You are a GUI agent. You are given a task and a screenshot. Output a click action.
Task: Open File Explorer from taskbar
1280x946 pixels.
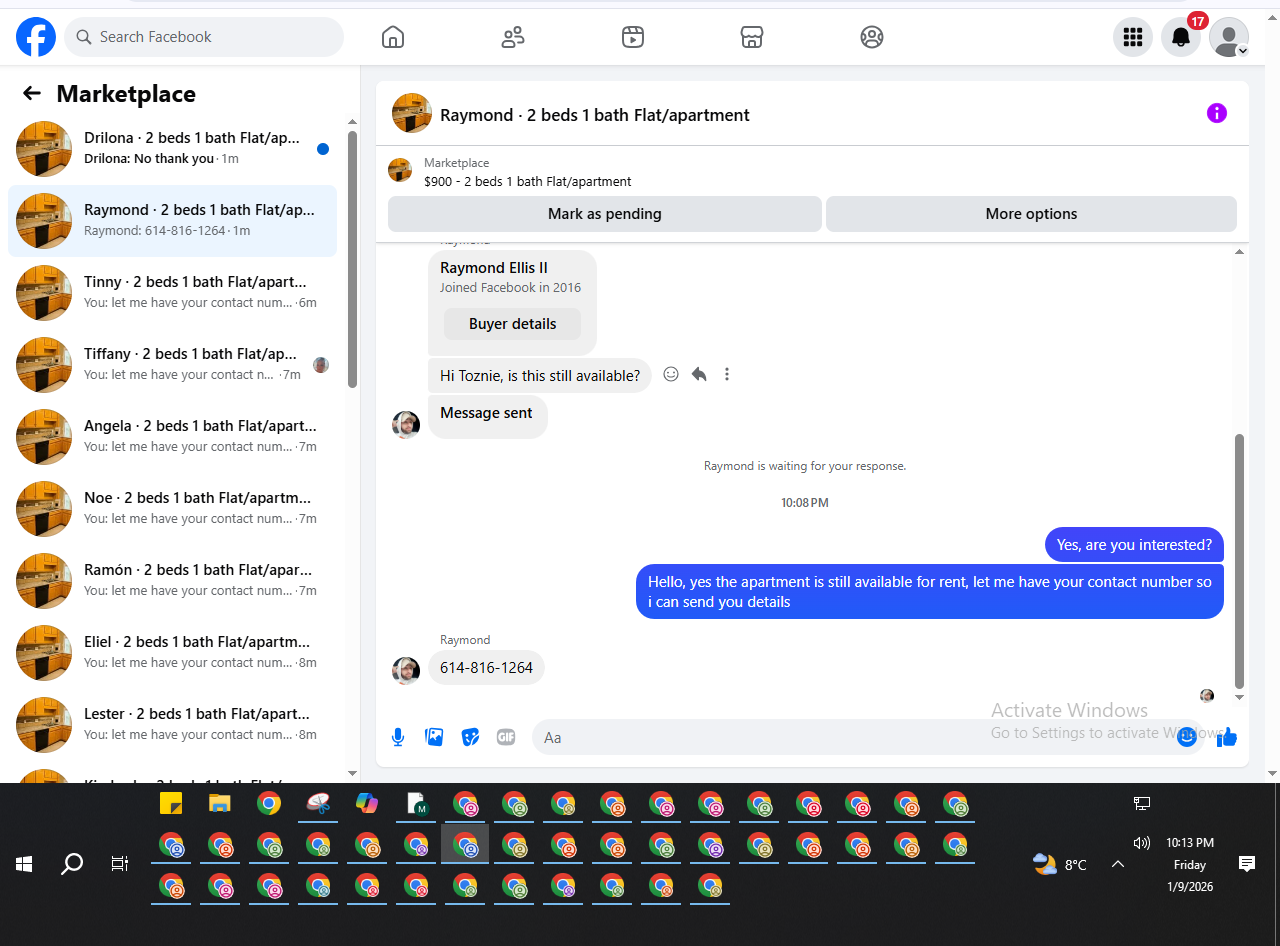pyautogui.click(x=220, y=803)
